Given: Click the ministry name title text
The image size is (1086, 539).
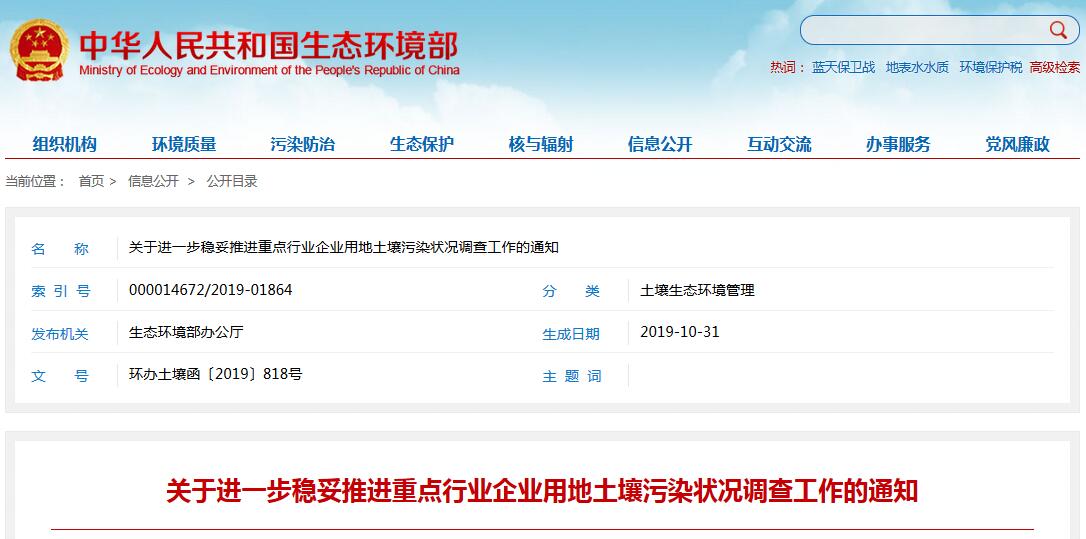Looking at the screenshot, I should pos(268,47).
